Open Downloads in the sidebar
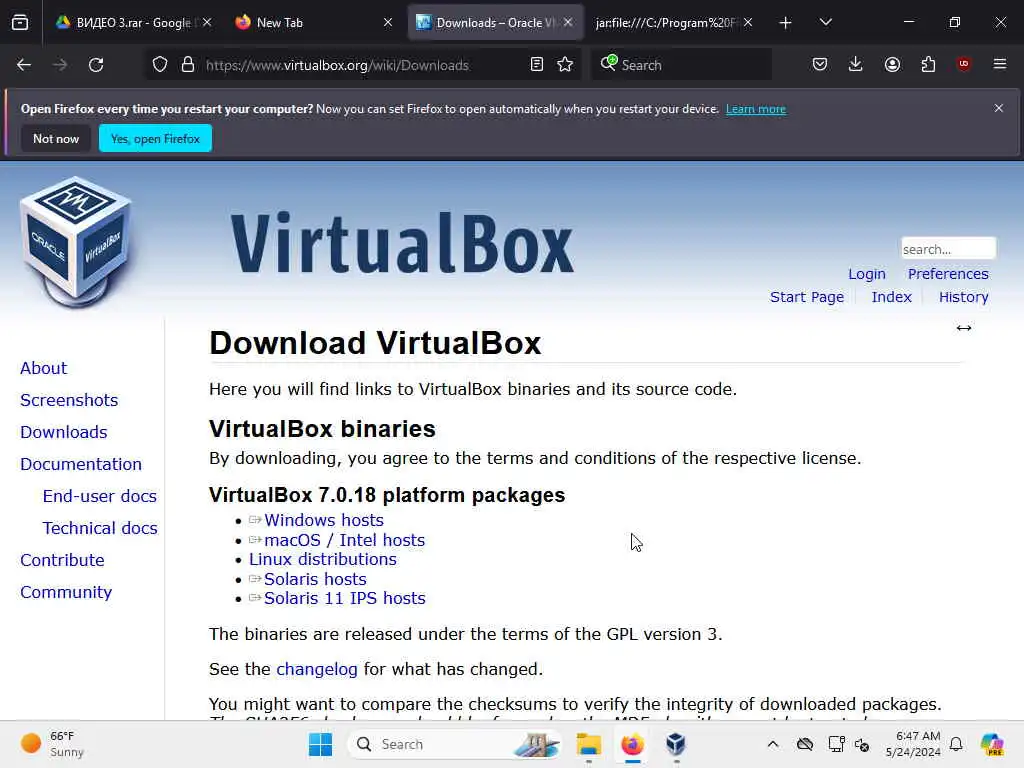1024x768 pixels. pyautogui.click(x=63, y=432)
